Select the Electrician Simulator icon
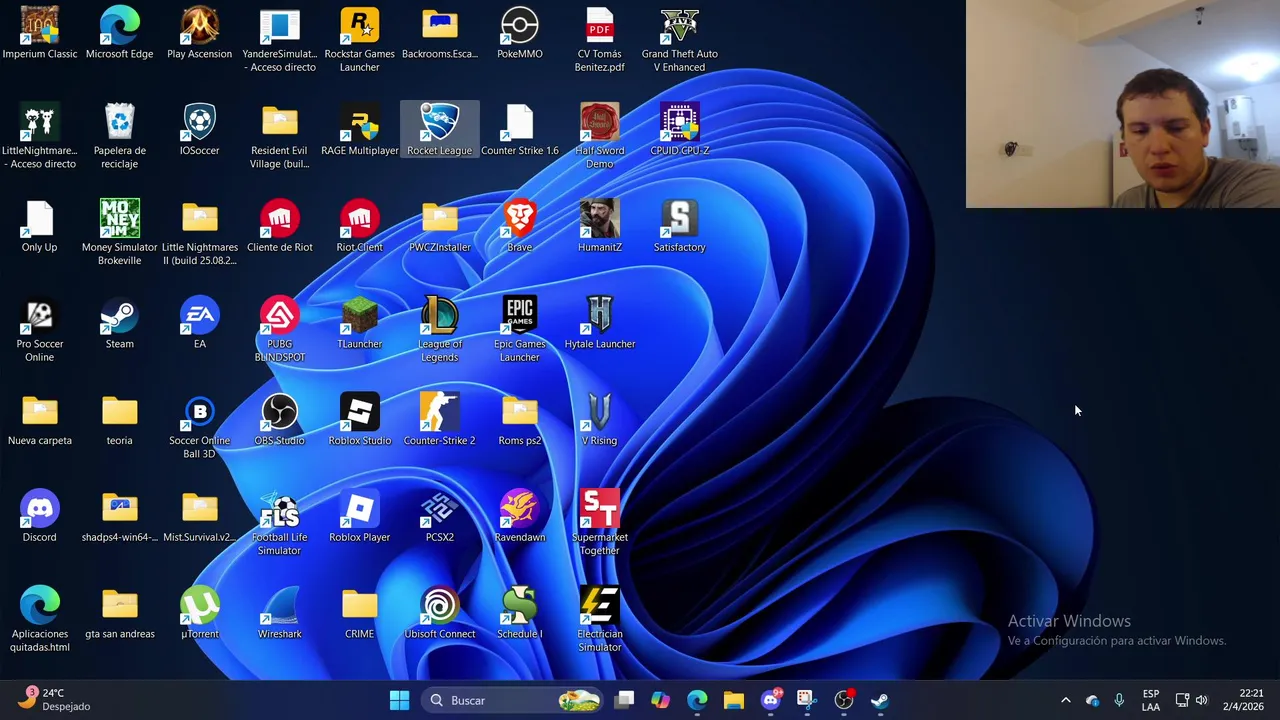1280x720 pixels. [600, 619]
